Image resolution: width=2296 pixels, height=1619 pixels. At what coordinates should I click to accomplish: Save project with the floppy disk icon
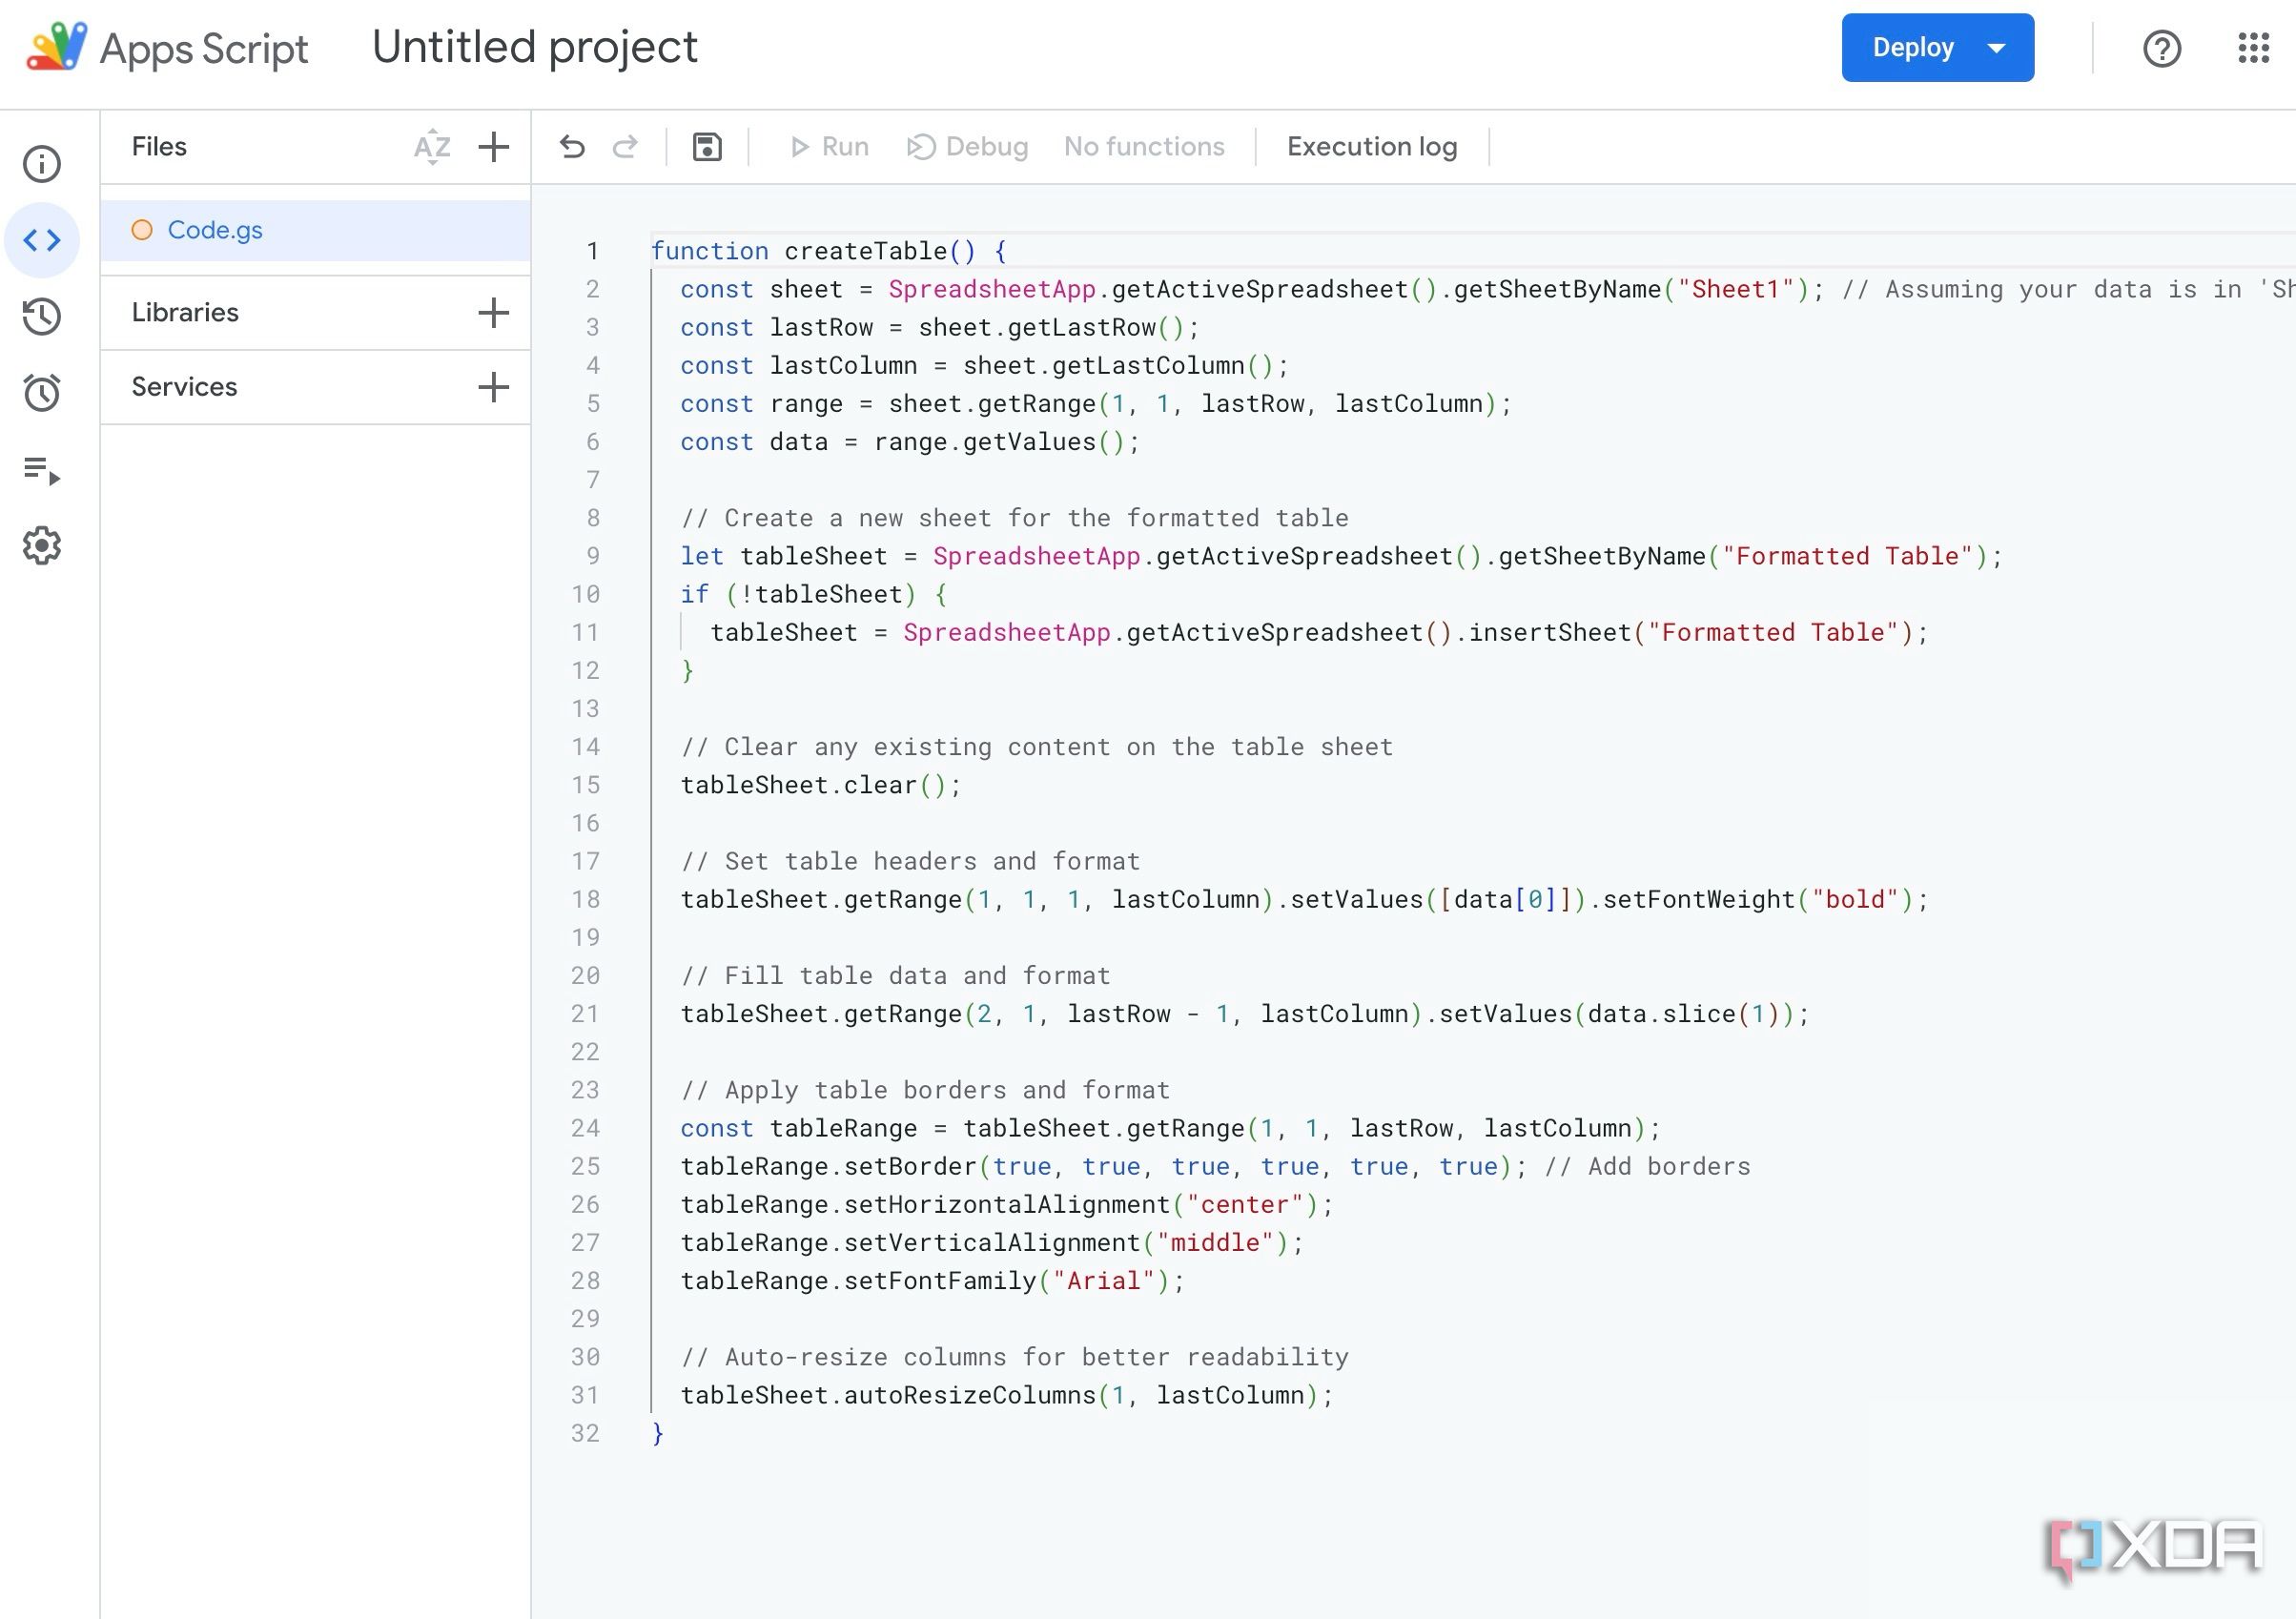pos(707,147)
